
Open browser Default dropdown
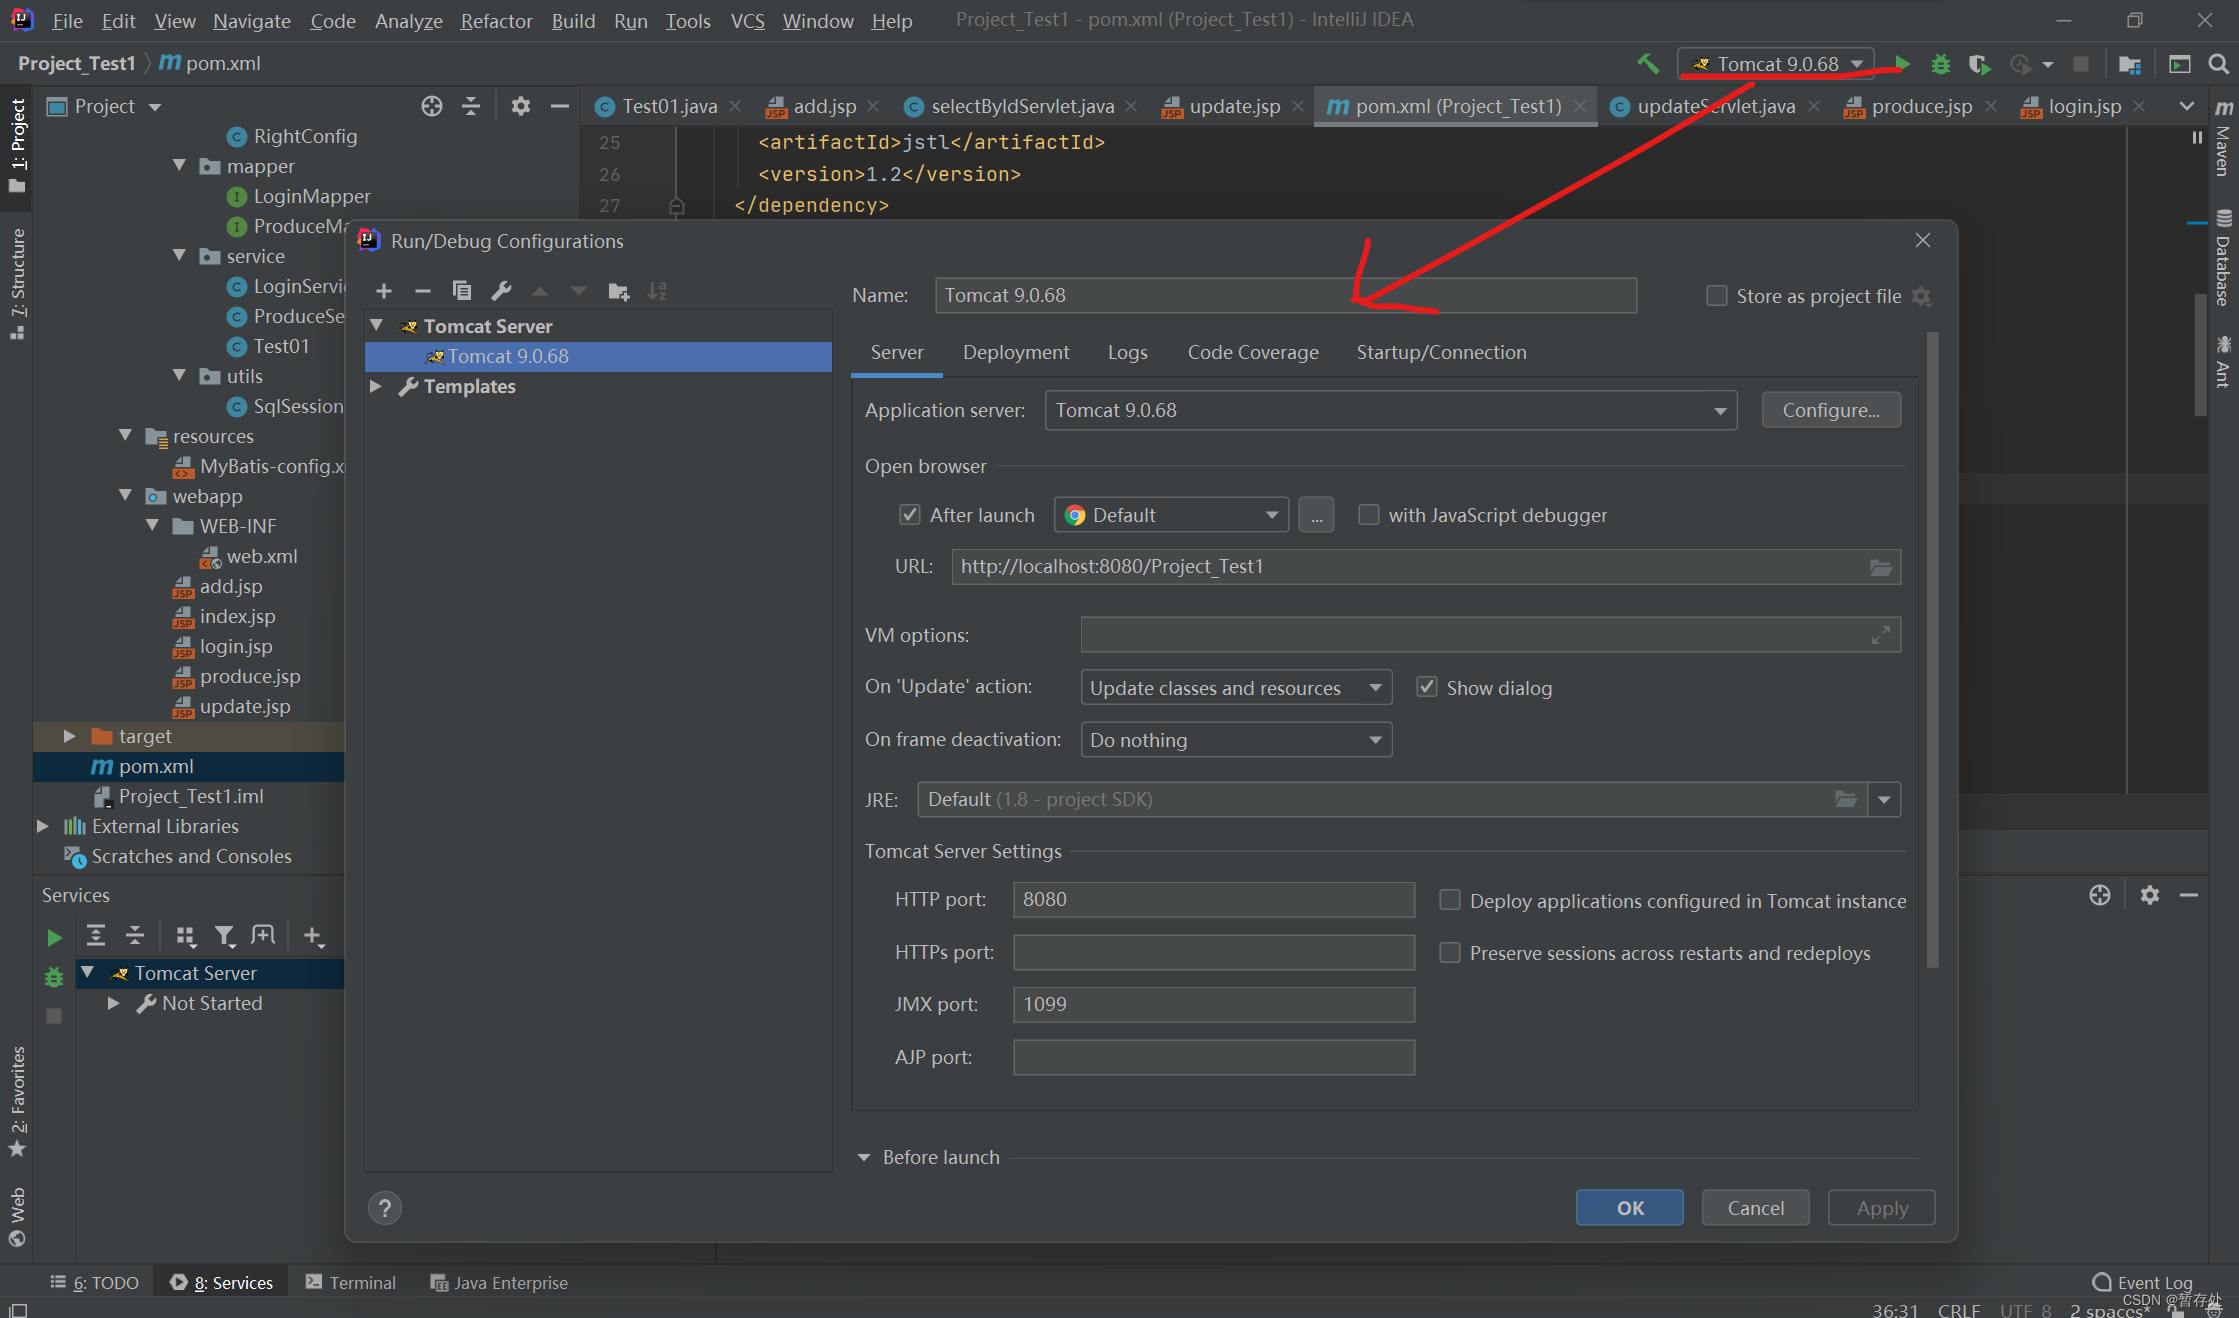pyautogui.click(x=1171, y=515)
